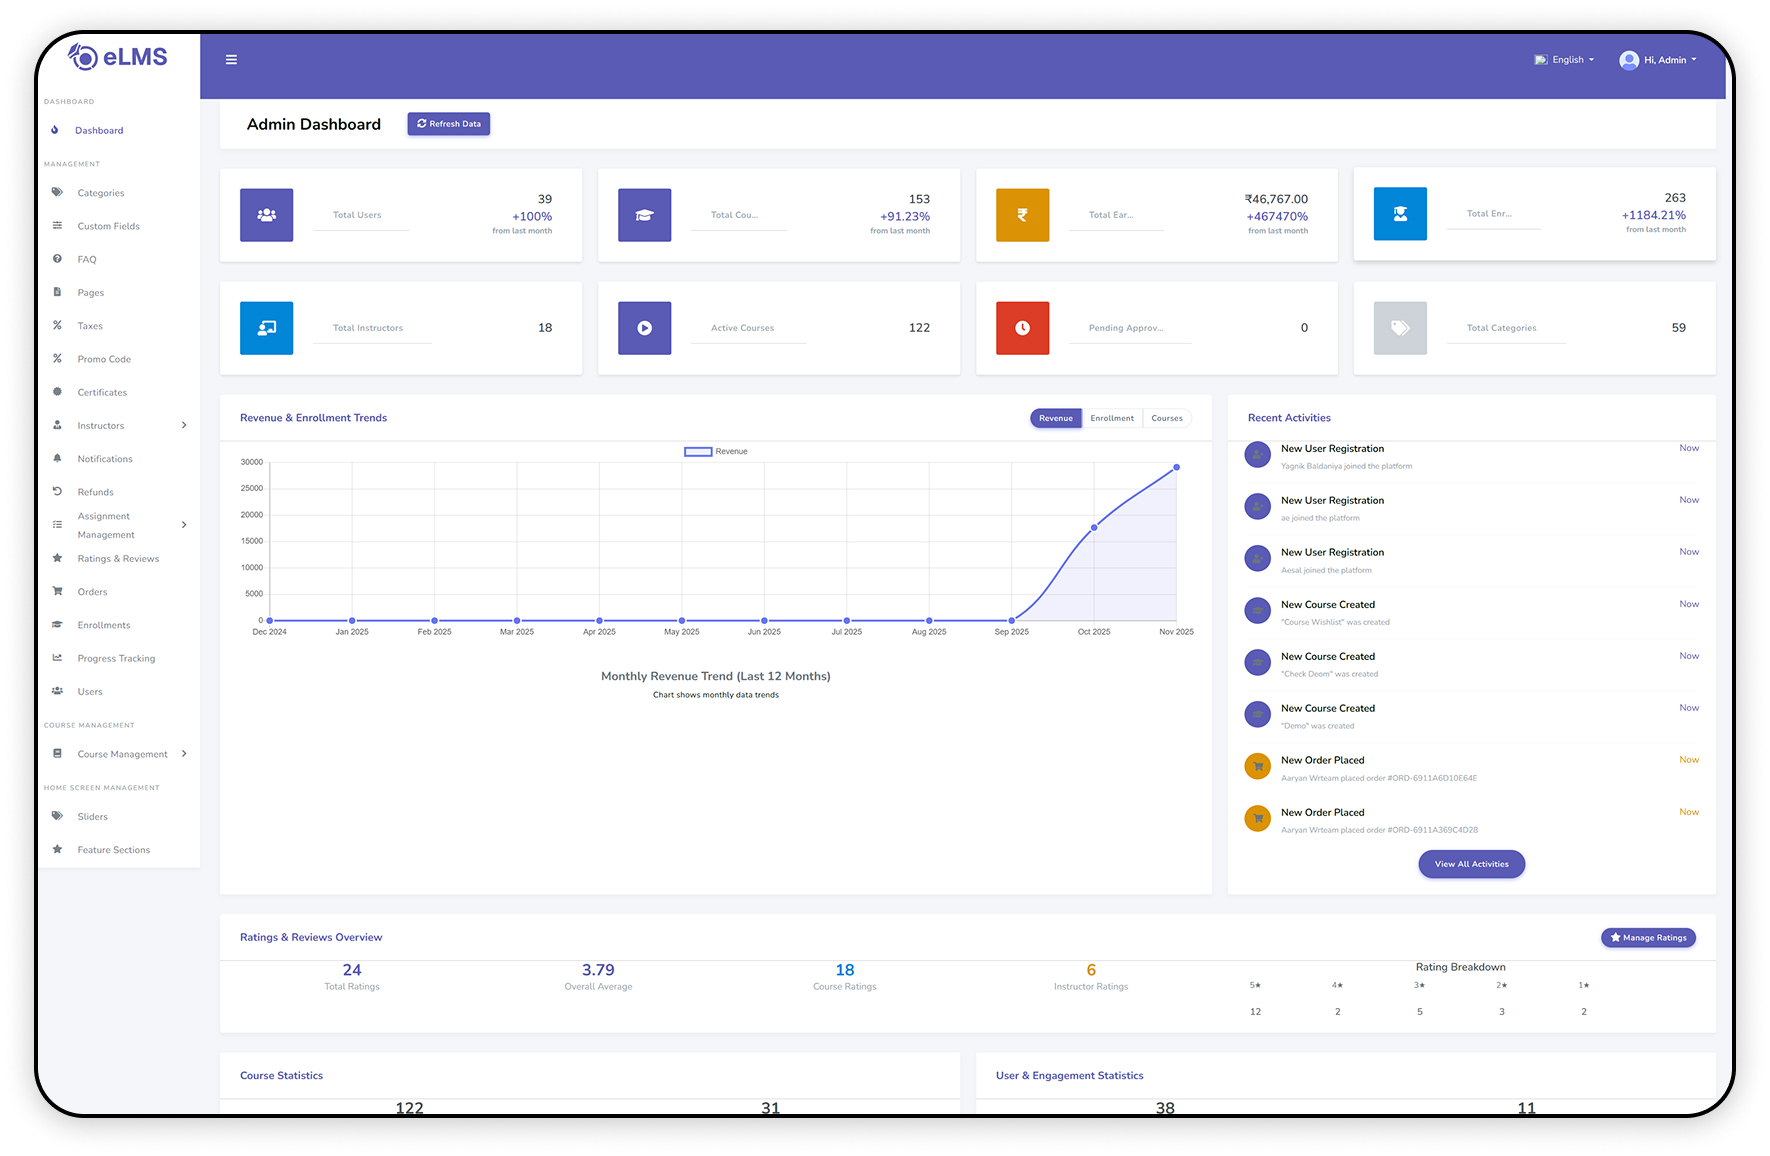Open Promo Code in the sidebar
The image size is (1770, 1156).
point(104,359)
